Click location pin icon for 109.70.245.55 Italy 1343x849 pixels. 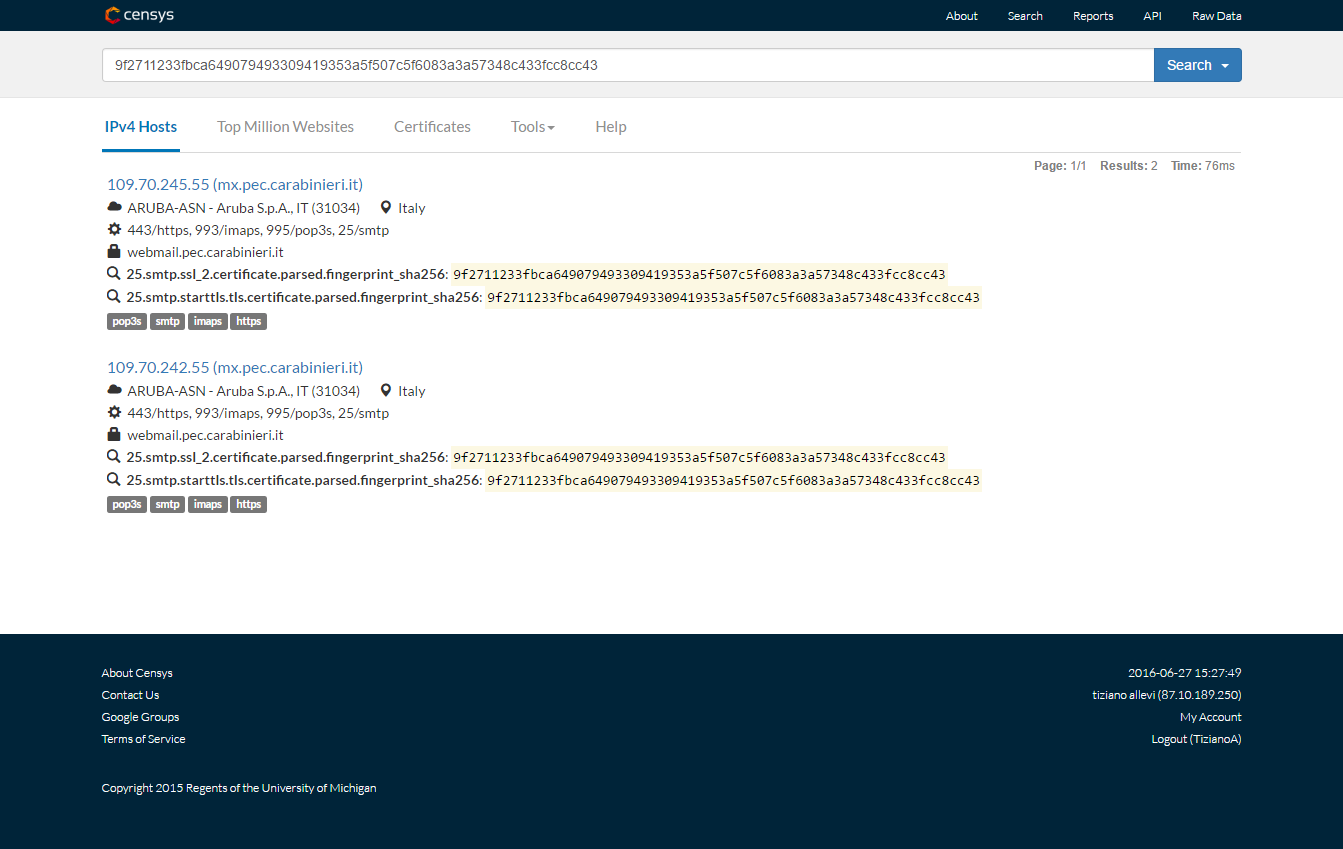[386, 208]
